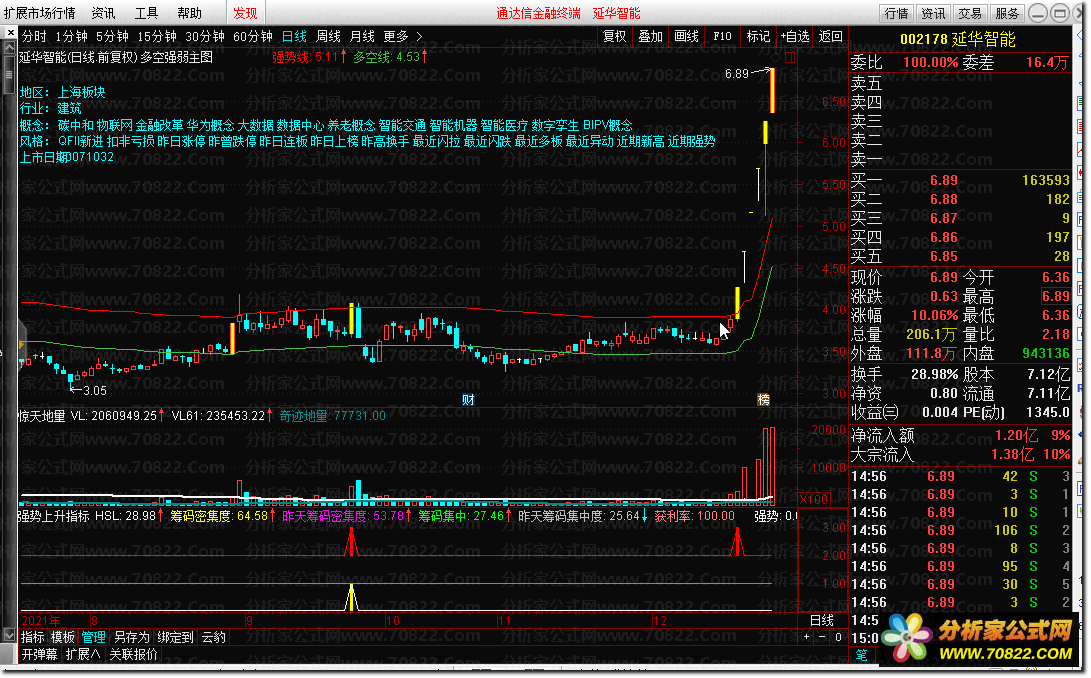Click 另存为 to save template
Viewport: 1091px width, 678px height.
pyautogui.click(x=132, y=637)
